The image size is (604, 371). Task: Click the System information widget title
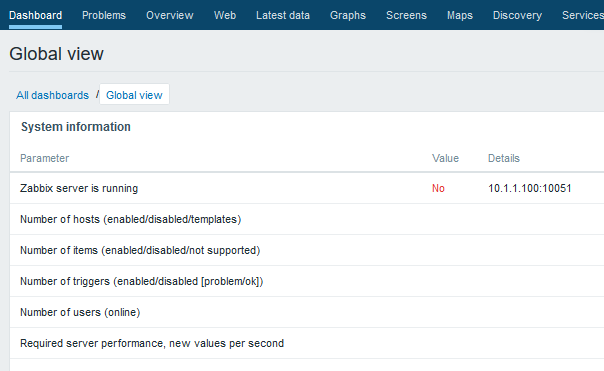(76, 127)
